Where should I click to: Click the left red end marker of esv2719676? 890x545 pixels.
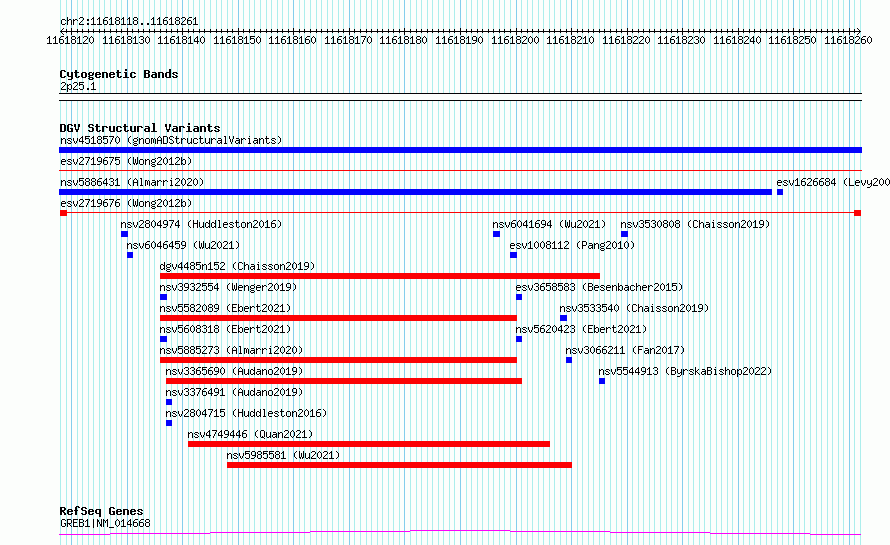click(x=64, y=213)
